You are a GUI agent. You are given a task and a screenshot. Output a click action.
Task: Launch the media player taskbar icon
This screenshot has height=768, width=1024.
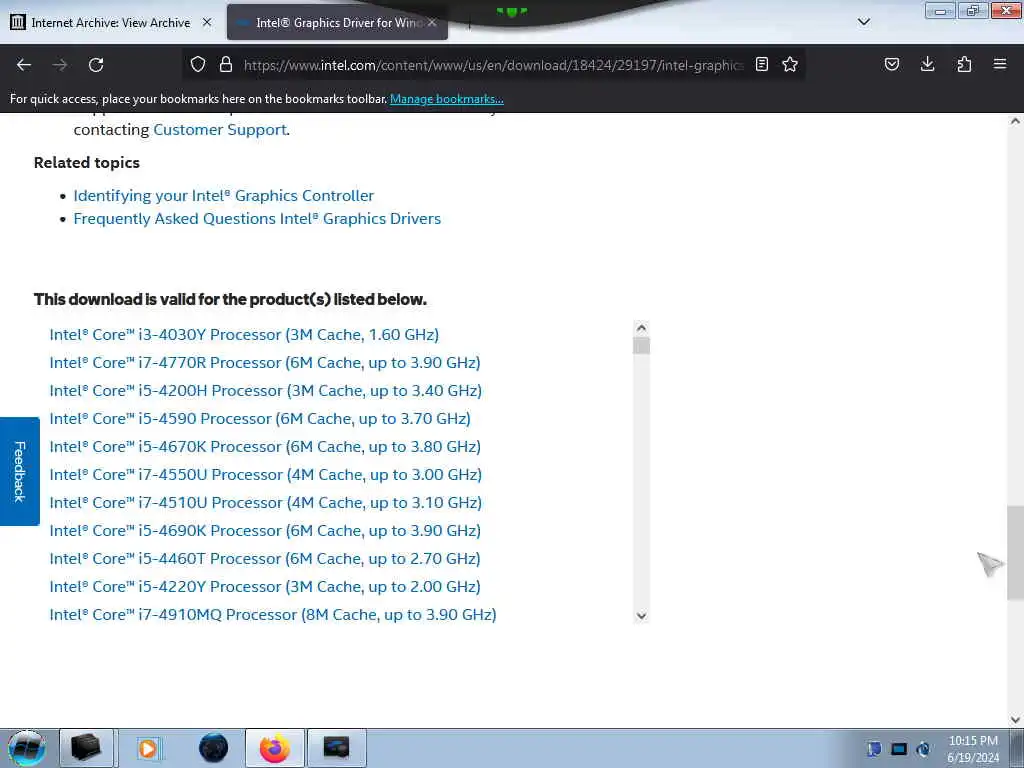[x=148, y=748]
